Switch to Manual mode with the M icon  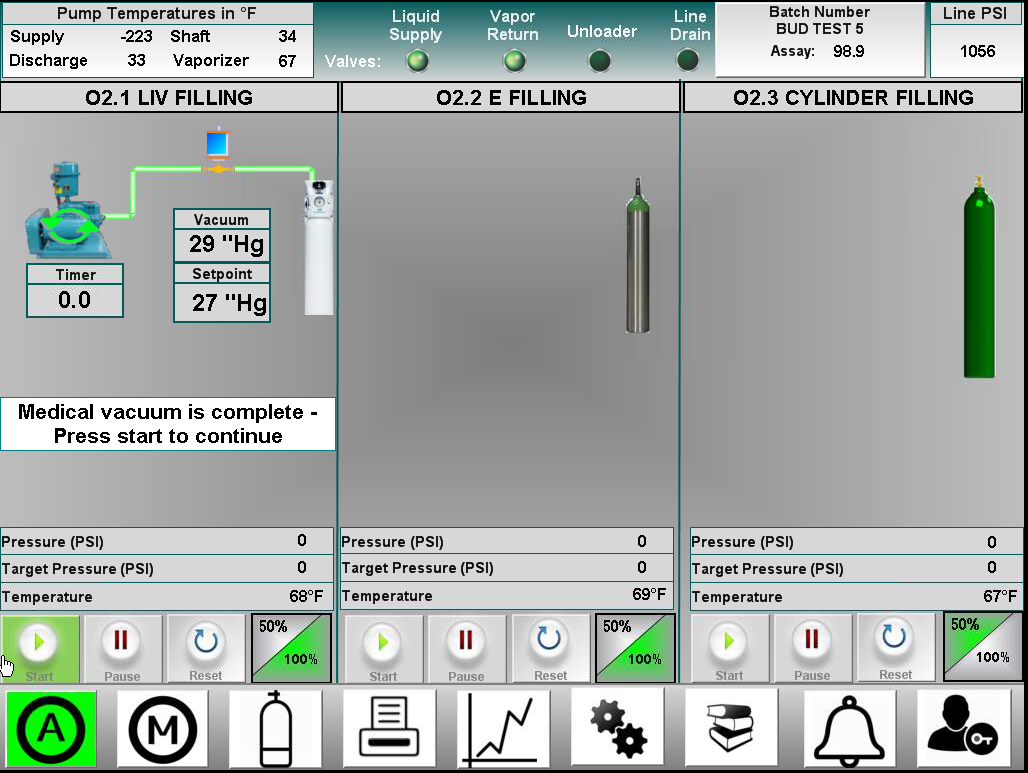pyautogui.click(x=163, y=728)
